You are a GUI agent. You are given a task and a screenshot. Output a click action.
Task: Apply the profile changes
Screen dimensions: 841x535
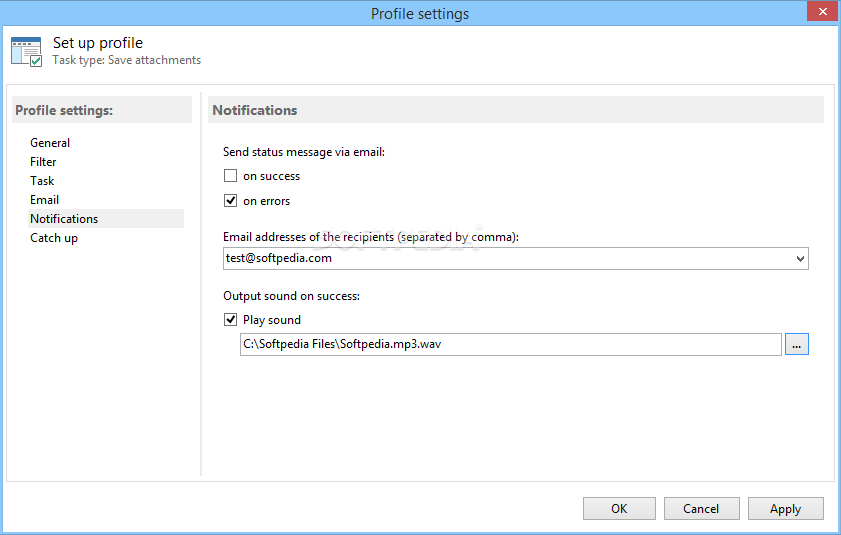coord(785,508)
